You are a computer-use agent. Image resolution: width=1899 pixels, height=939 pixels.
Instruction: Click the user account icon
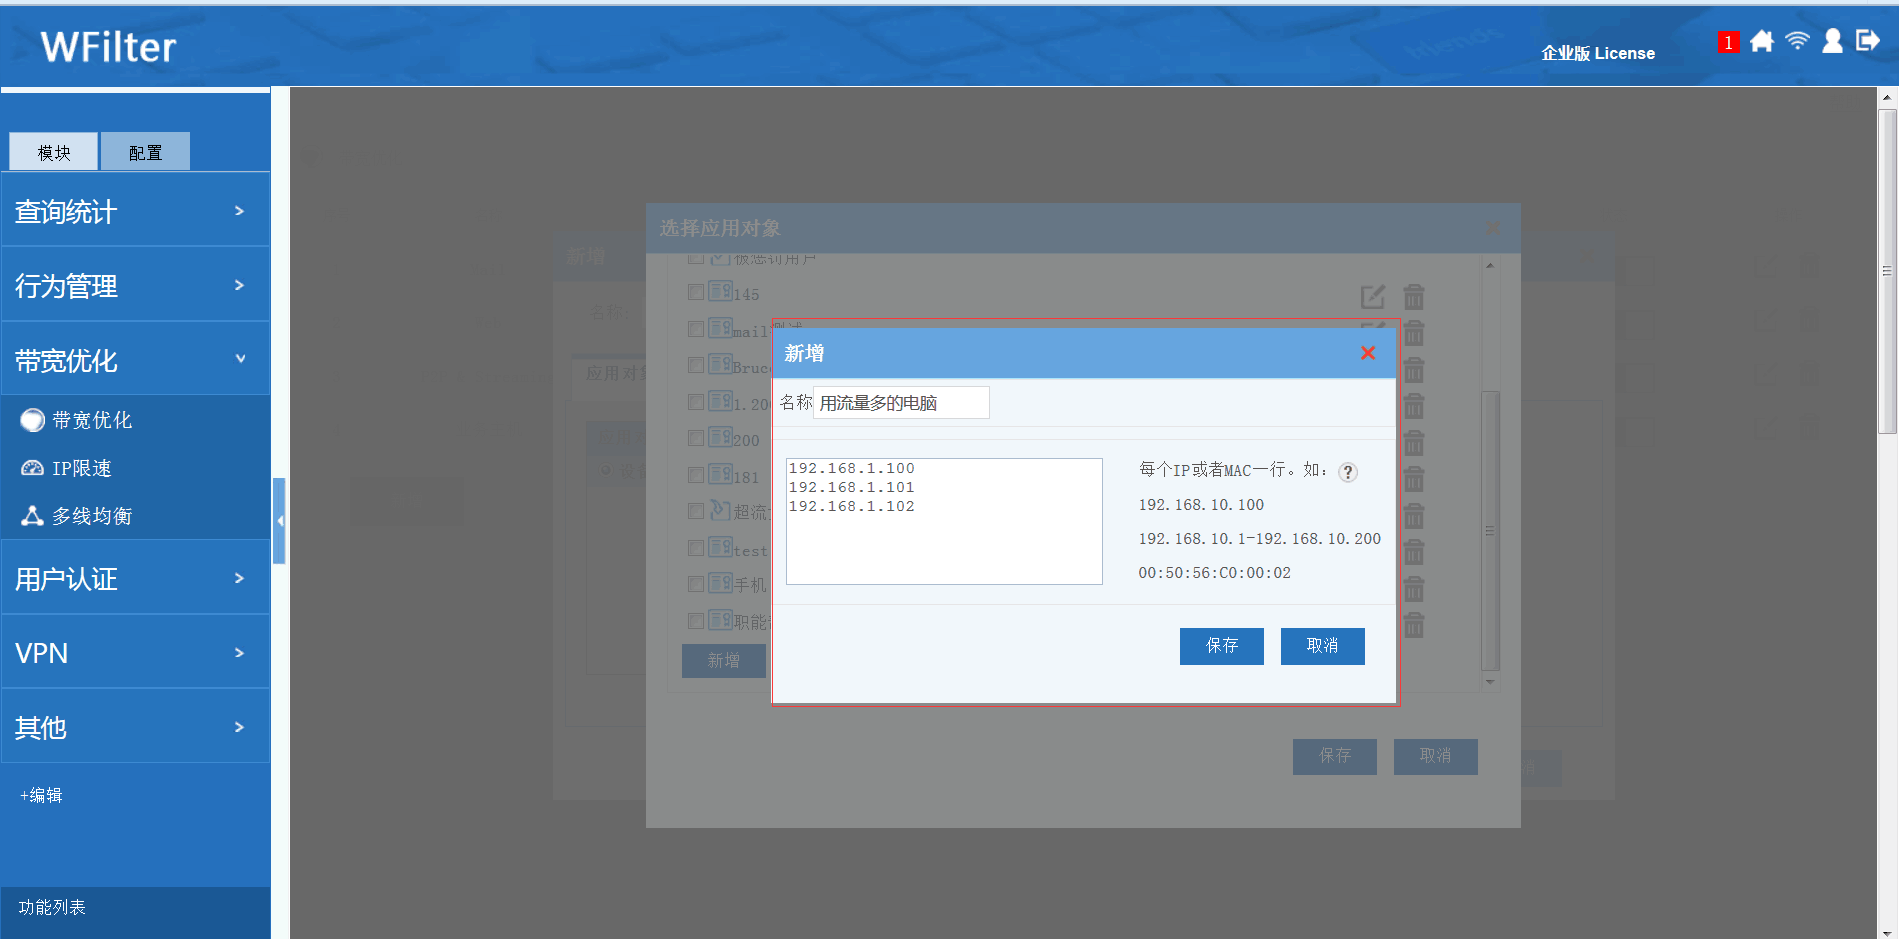(x=1832, y=41)
